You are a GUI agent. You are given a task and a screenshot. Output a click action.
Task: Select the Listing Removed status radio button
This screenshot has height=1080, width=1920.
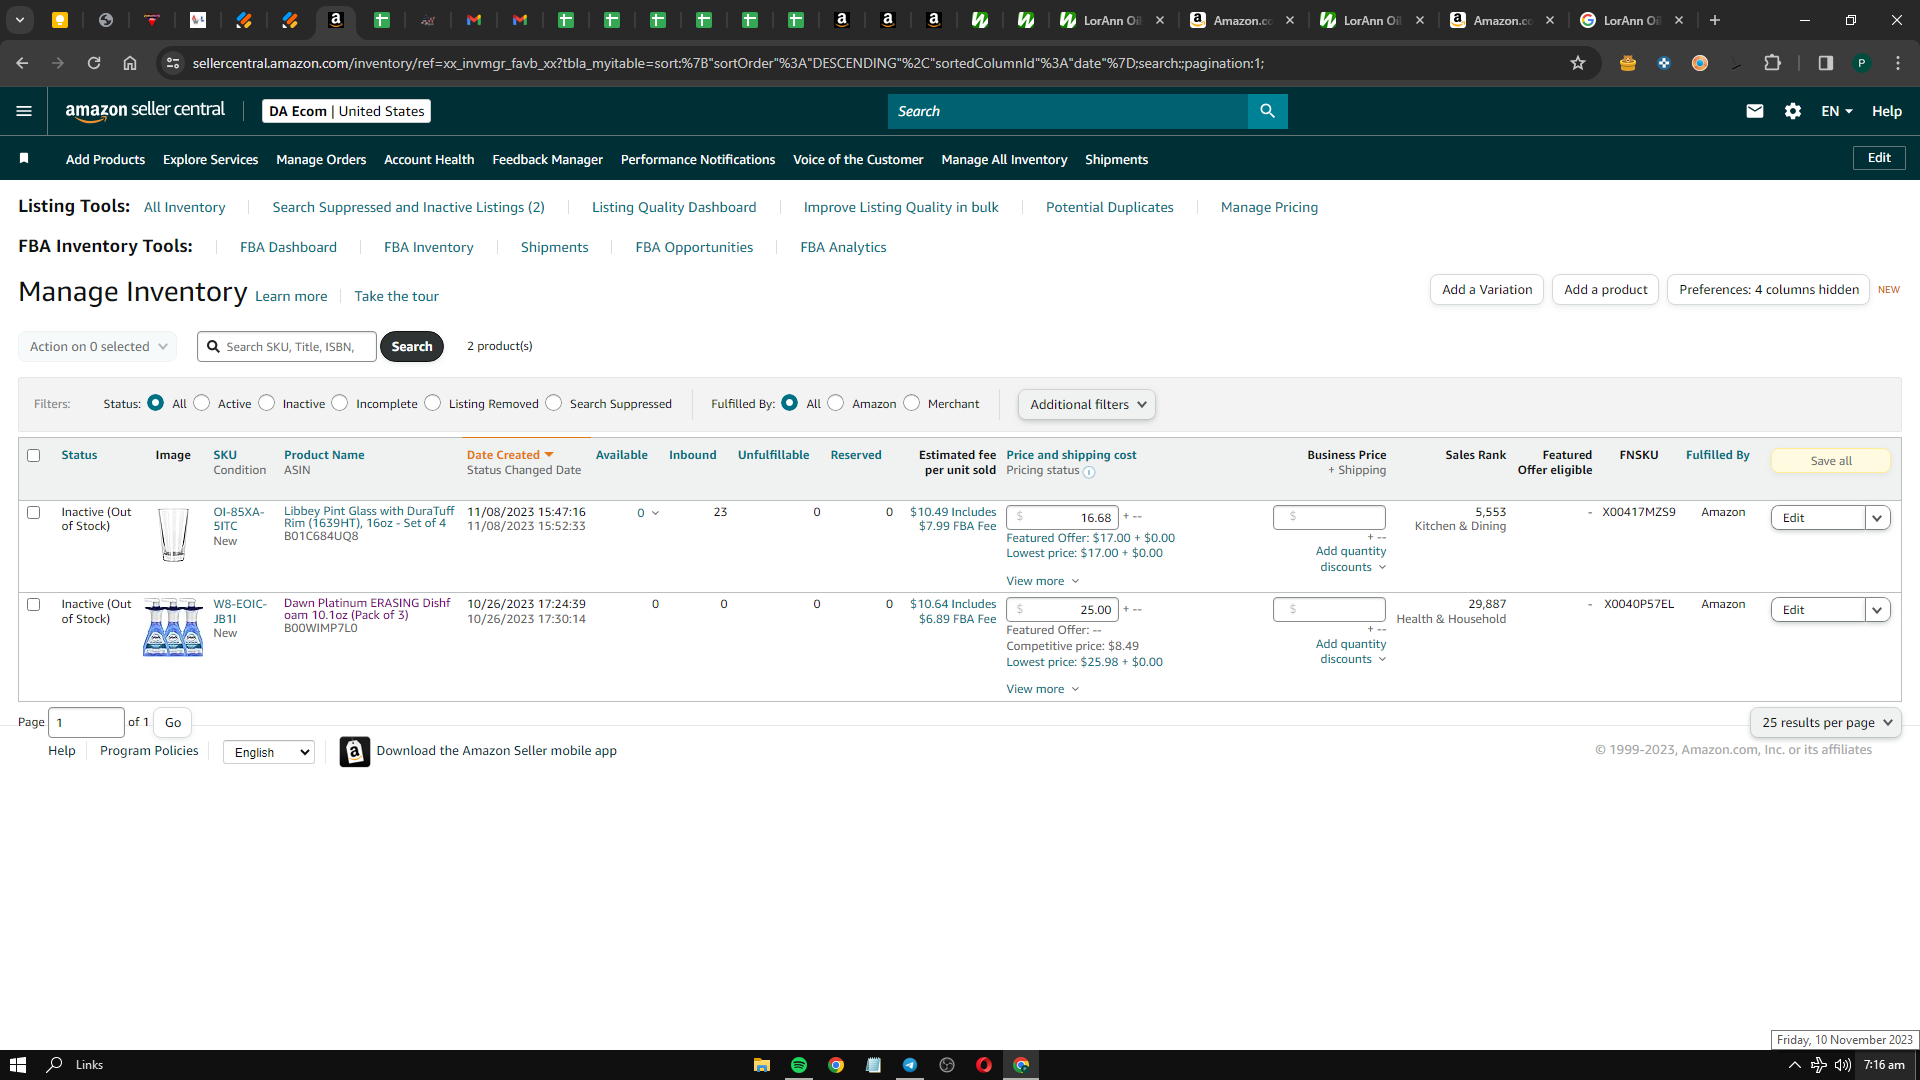[x=432, y=403]
